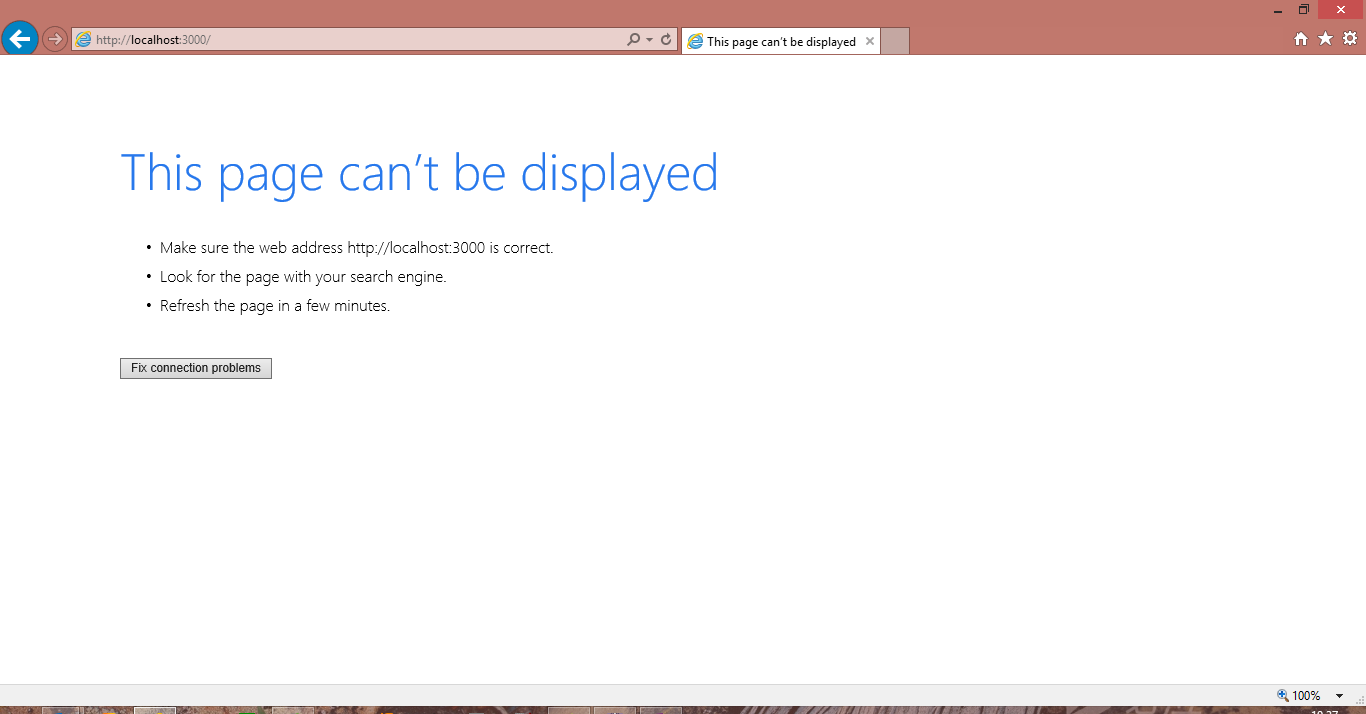Expand the zoom level dropdown arrow
The image size is (1366, 714).
coord(1339,696)
